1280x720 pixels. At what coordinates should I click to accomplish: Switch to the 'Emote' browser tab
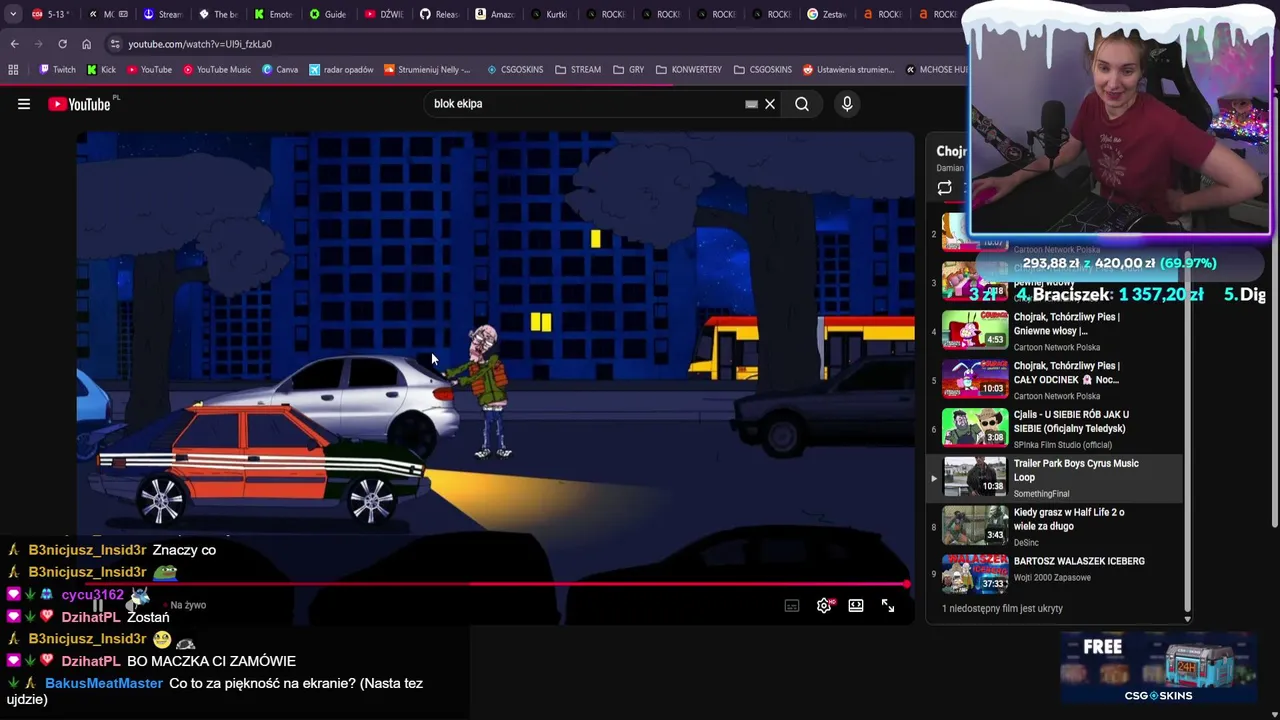click(x=273, y=14)
